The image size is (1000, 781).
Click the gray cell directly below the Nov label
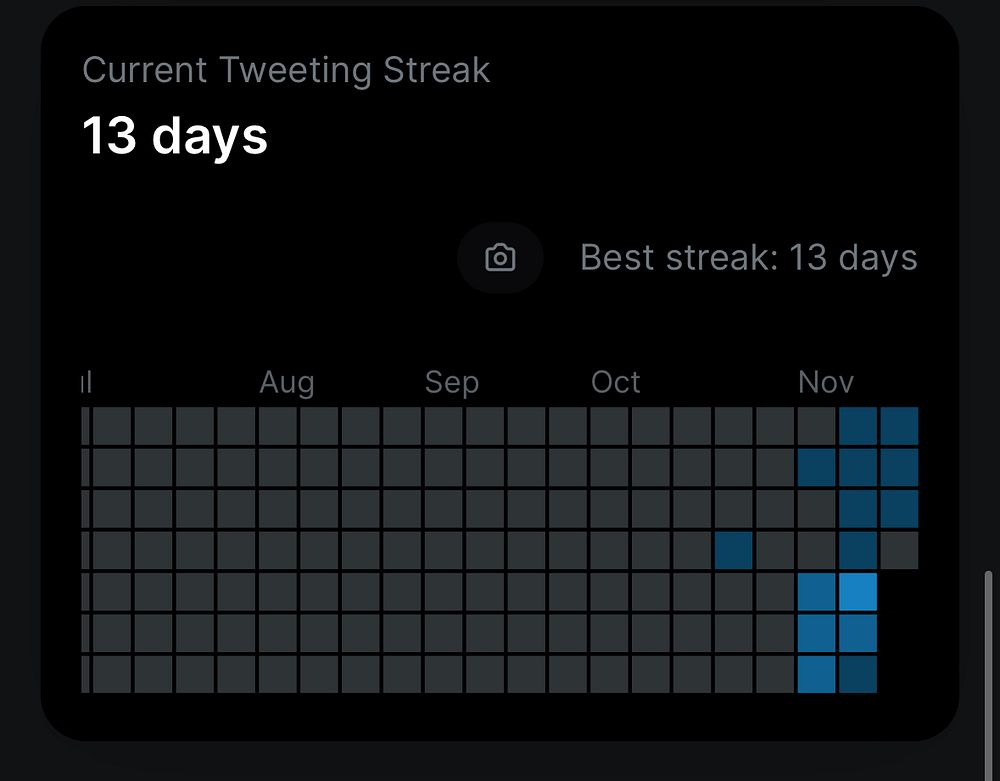click(816, 425)
